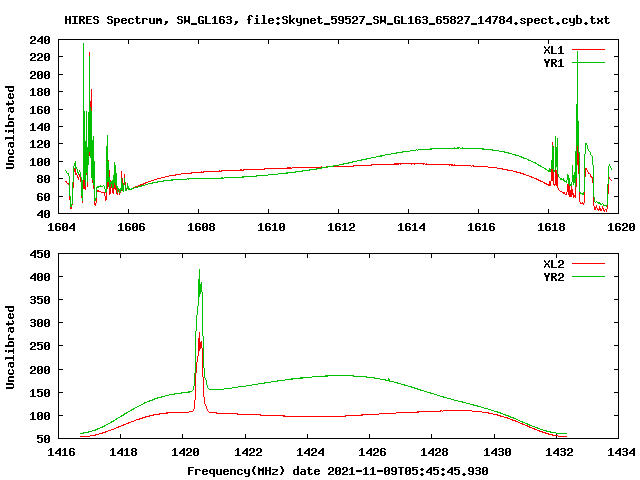Click the 120 y-axis tick label
The image size is (640, 480).
pos(40,144)
